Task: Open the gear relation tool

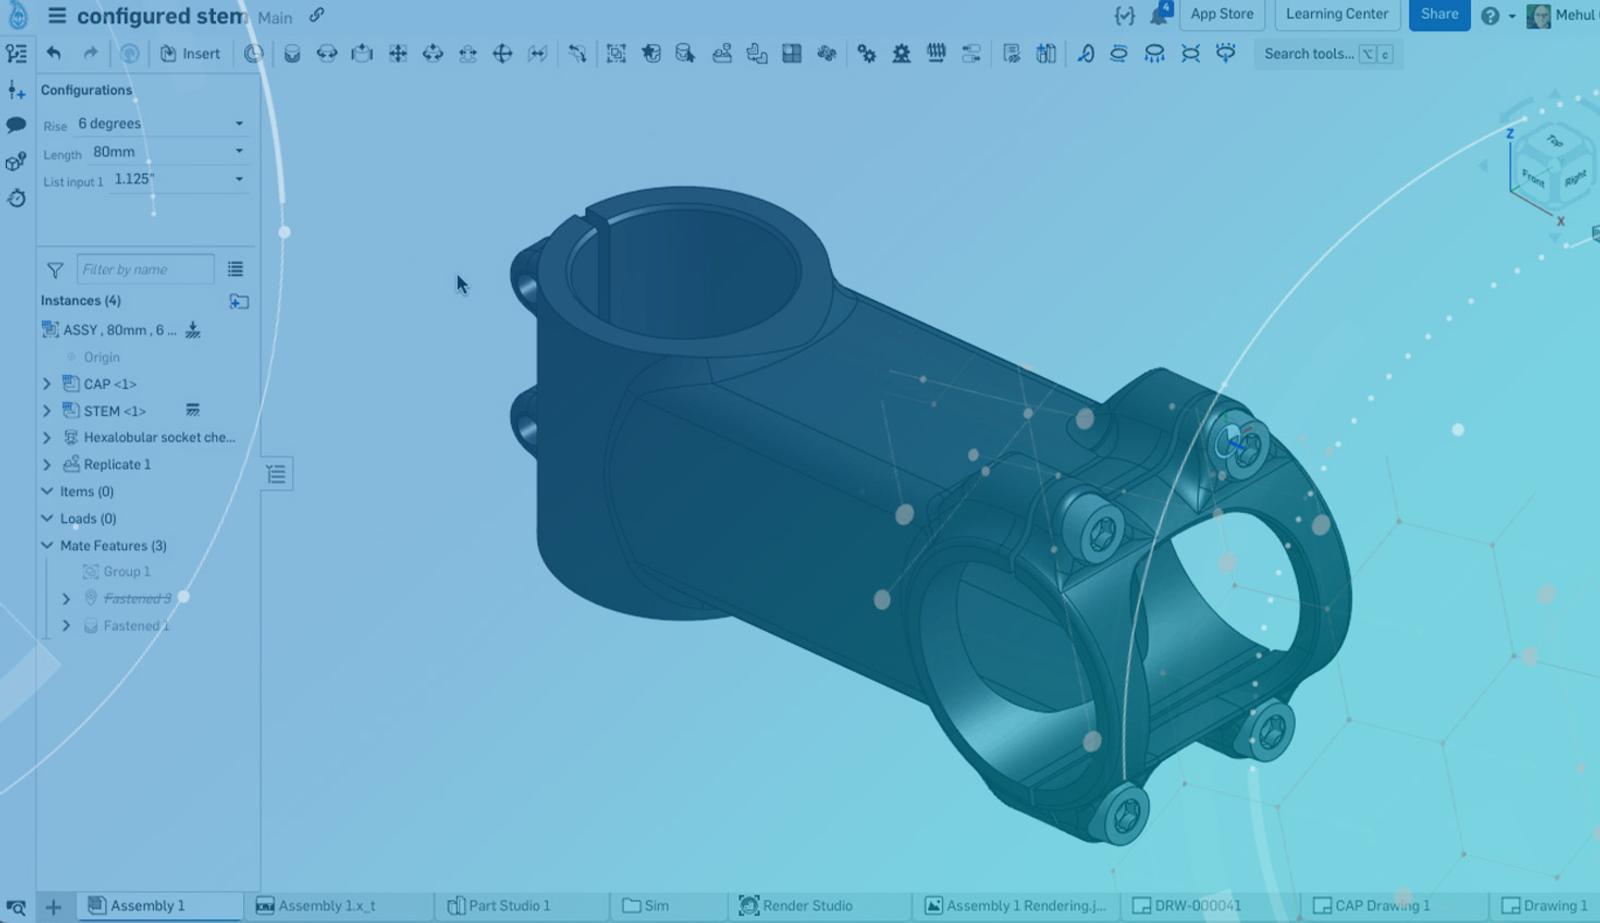Action: tap(867, 54)
